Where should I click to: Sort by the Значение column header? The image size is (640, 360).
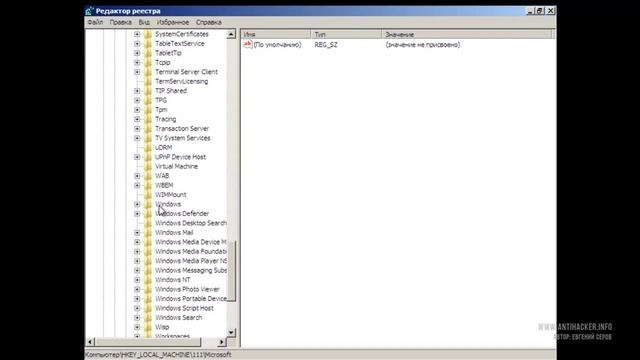pos(467,34)
